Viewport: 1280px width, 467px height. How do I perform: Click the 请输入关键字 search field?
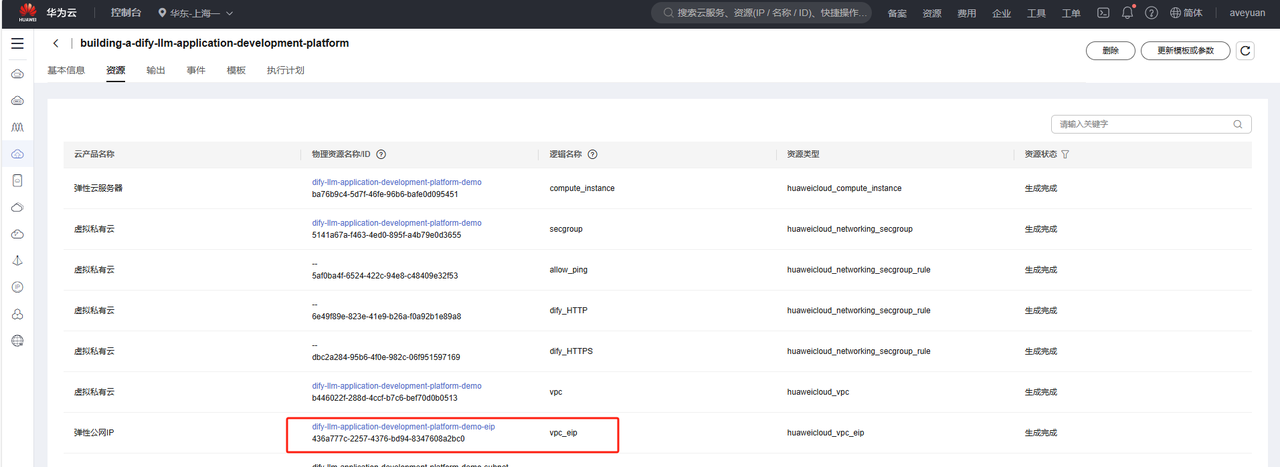pyautogui.click(x=1142, y=124)
